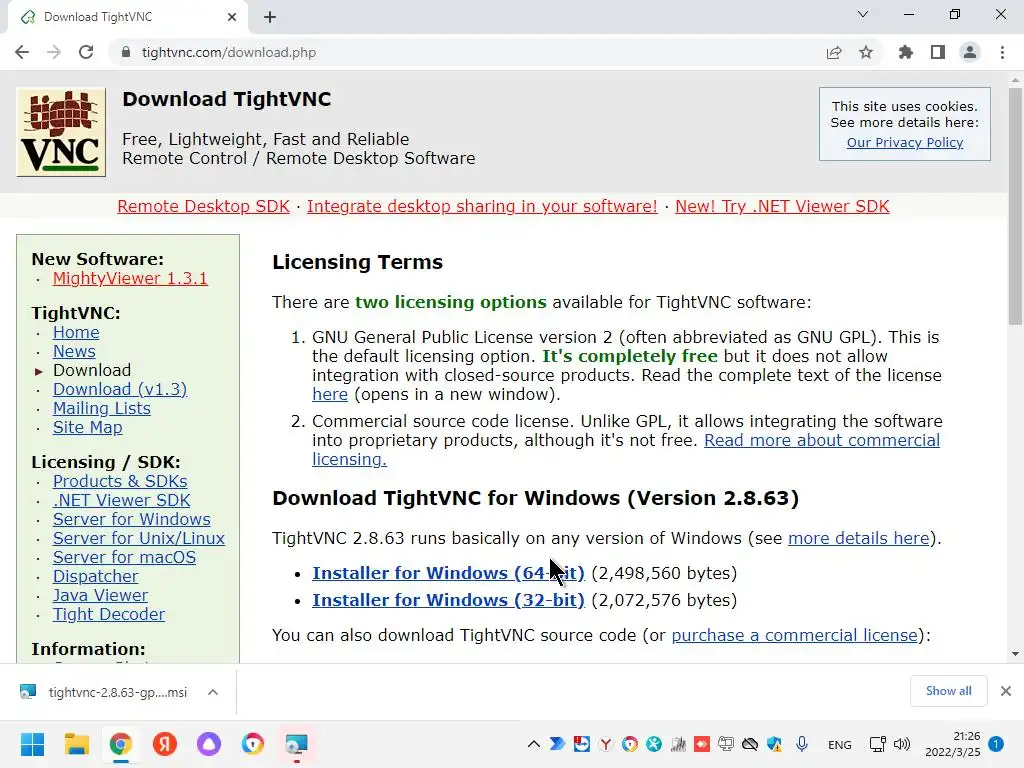The height and width of the screenshot is (768, 1024).
Task: Open the volume speaker icon
Action: (x=902, y=744)
